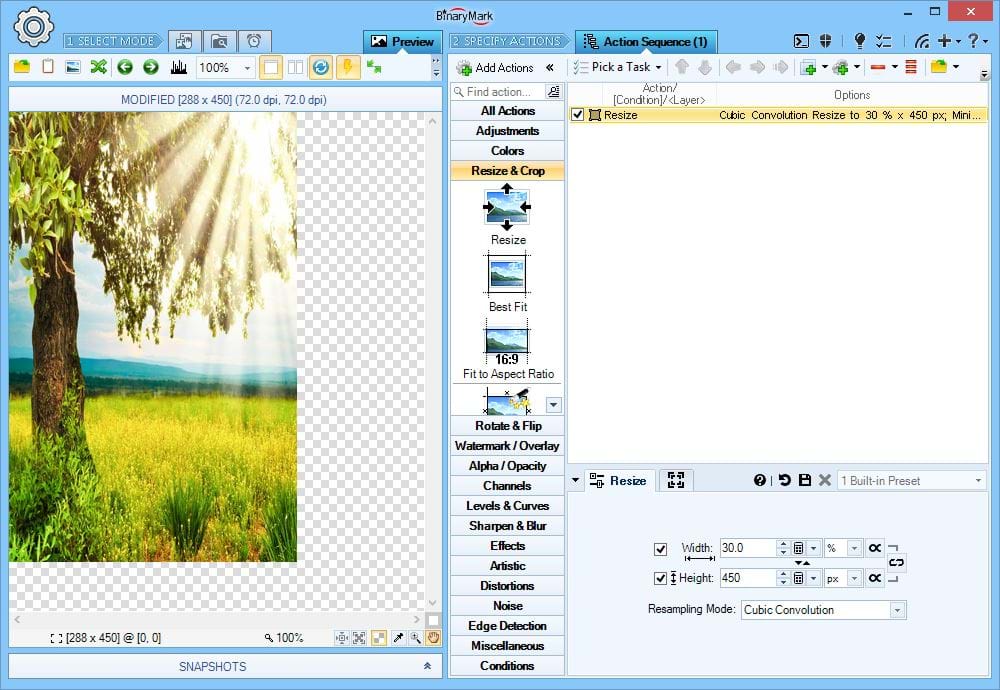Open the 100% zoom level dropdown

tap(247, 68)
